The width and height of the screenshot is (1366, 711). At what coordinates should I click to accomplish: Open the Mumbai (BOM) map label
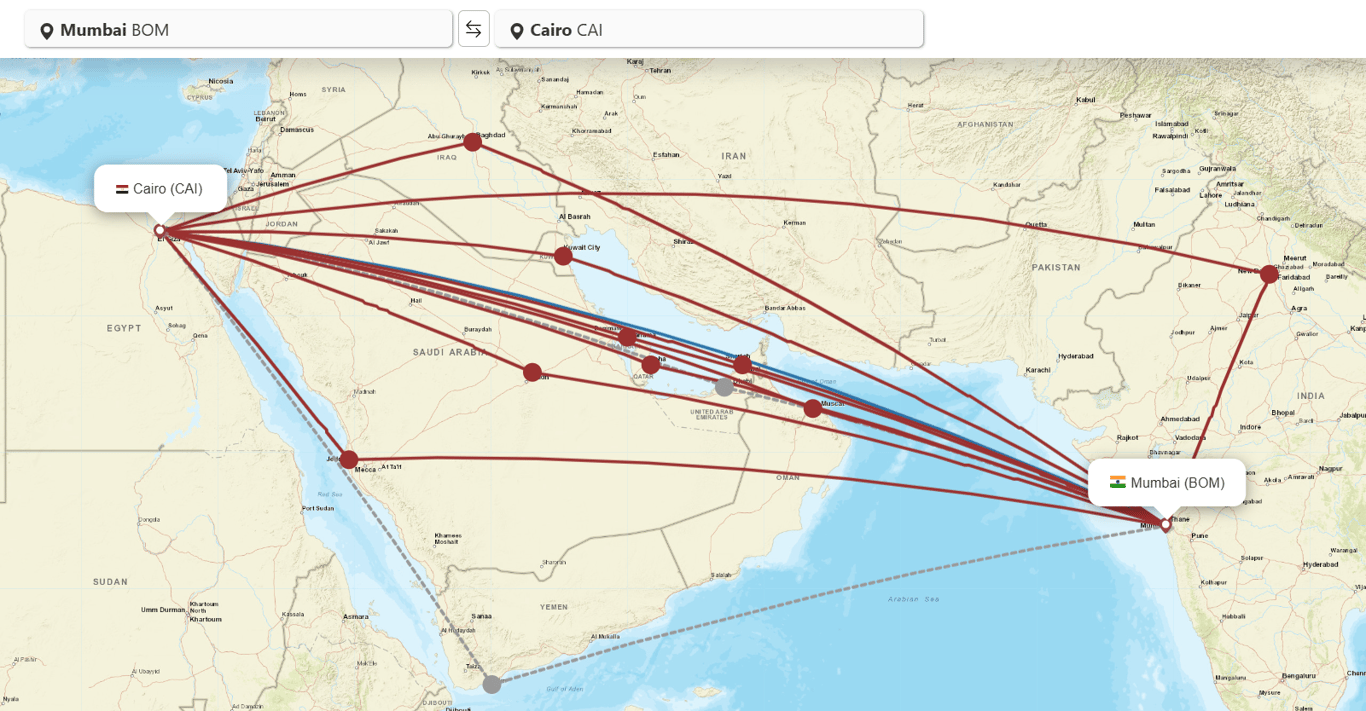click(x=1167, y=483)
